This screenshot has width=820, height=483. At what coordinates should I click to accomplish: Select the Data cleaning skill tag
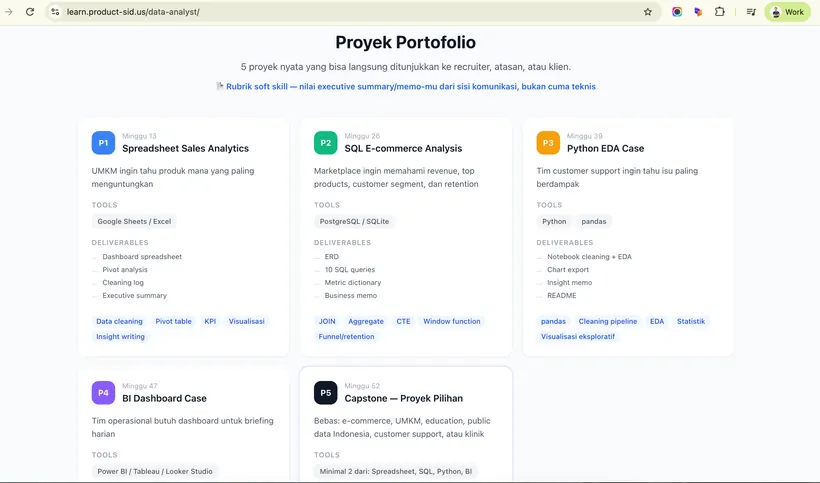(x=119, y=321)
